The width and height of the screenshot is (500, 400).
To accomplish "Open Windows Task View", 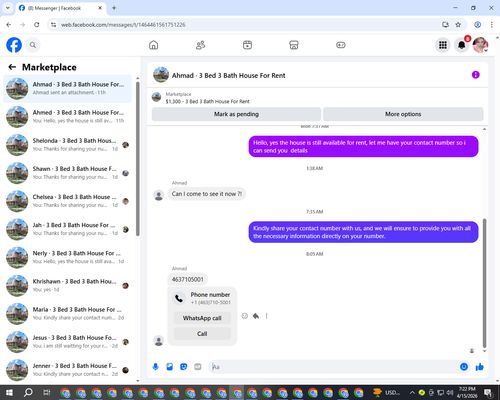I will click(x=47, y=393).
